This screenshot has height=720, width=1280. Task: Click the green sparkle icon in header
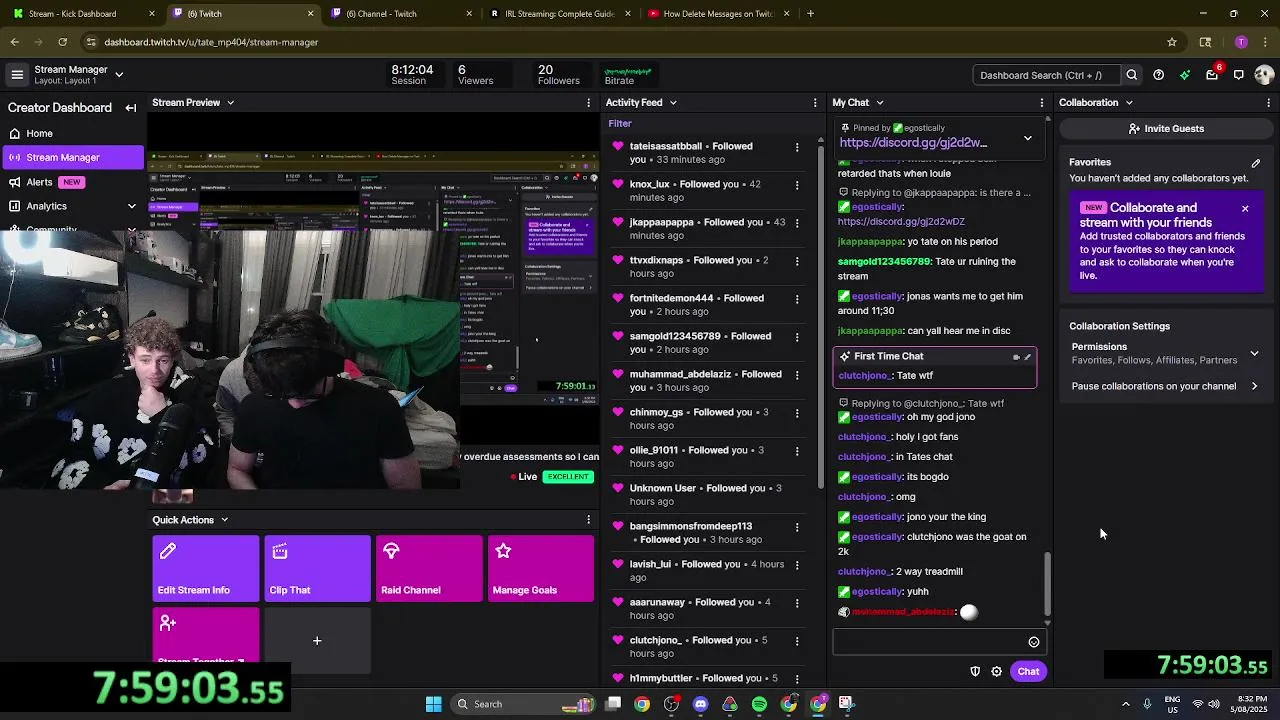click(1185, 75)
